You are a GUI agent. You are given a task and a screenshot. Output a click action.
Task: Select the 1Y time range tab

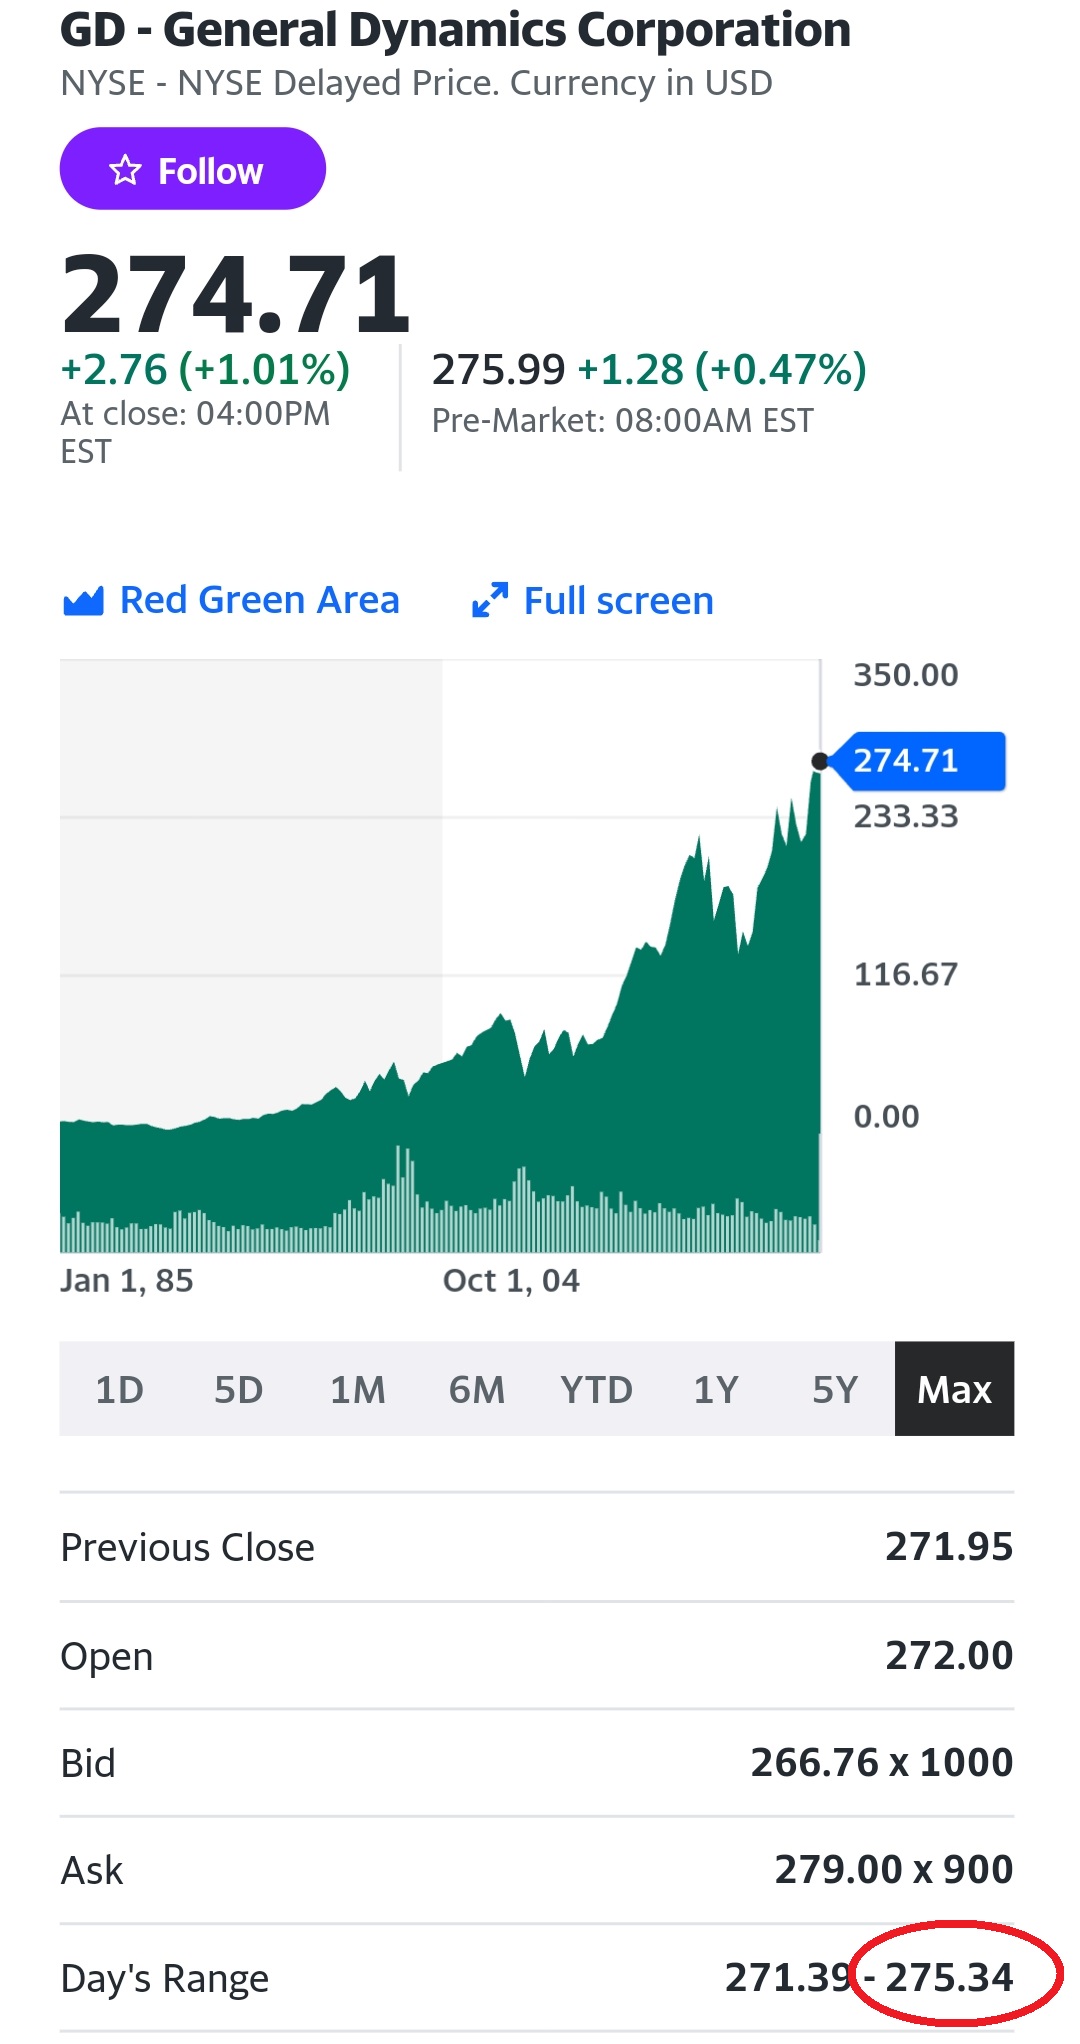pyautogui.click(x=716, y=1389)
